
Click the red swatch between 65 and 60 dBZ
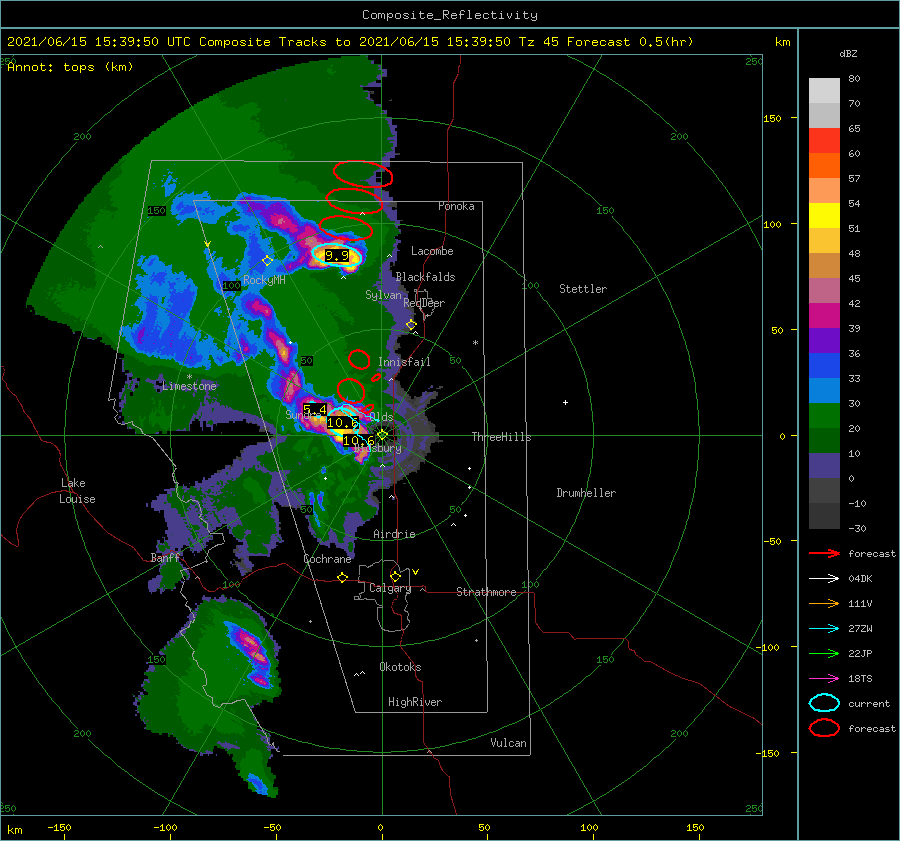(x=824, y=141)
